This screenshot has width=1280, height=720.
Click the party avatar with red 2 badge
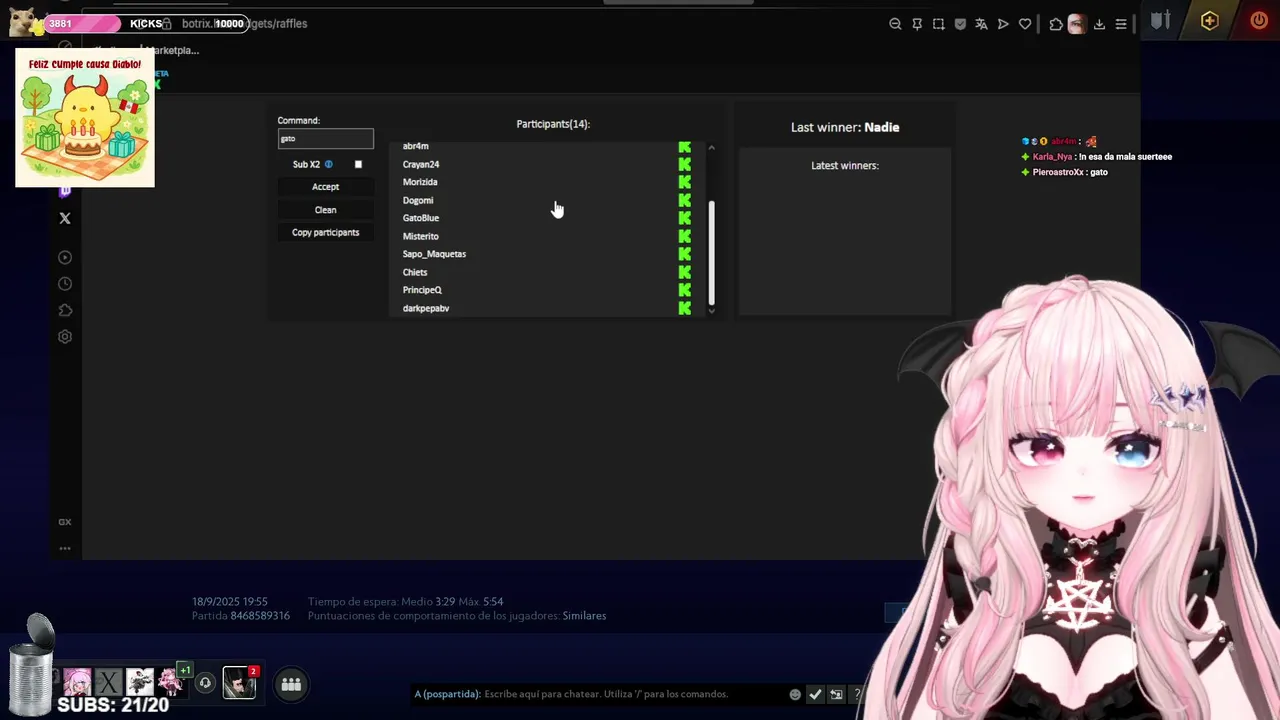tap(239, 683)
